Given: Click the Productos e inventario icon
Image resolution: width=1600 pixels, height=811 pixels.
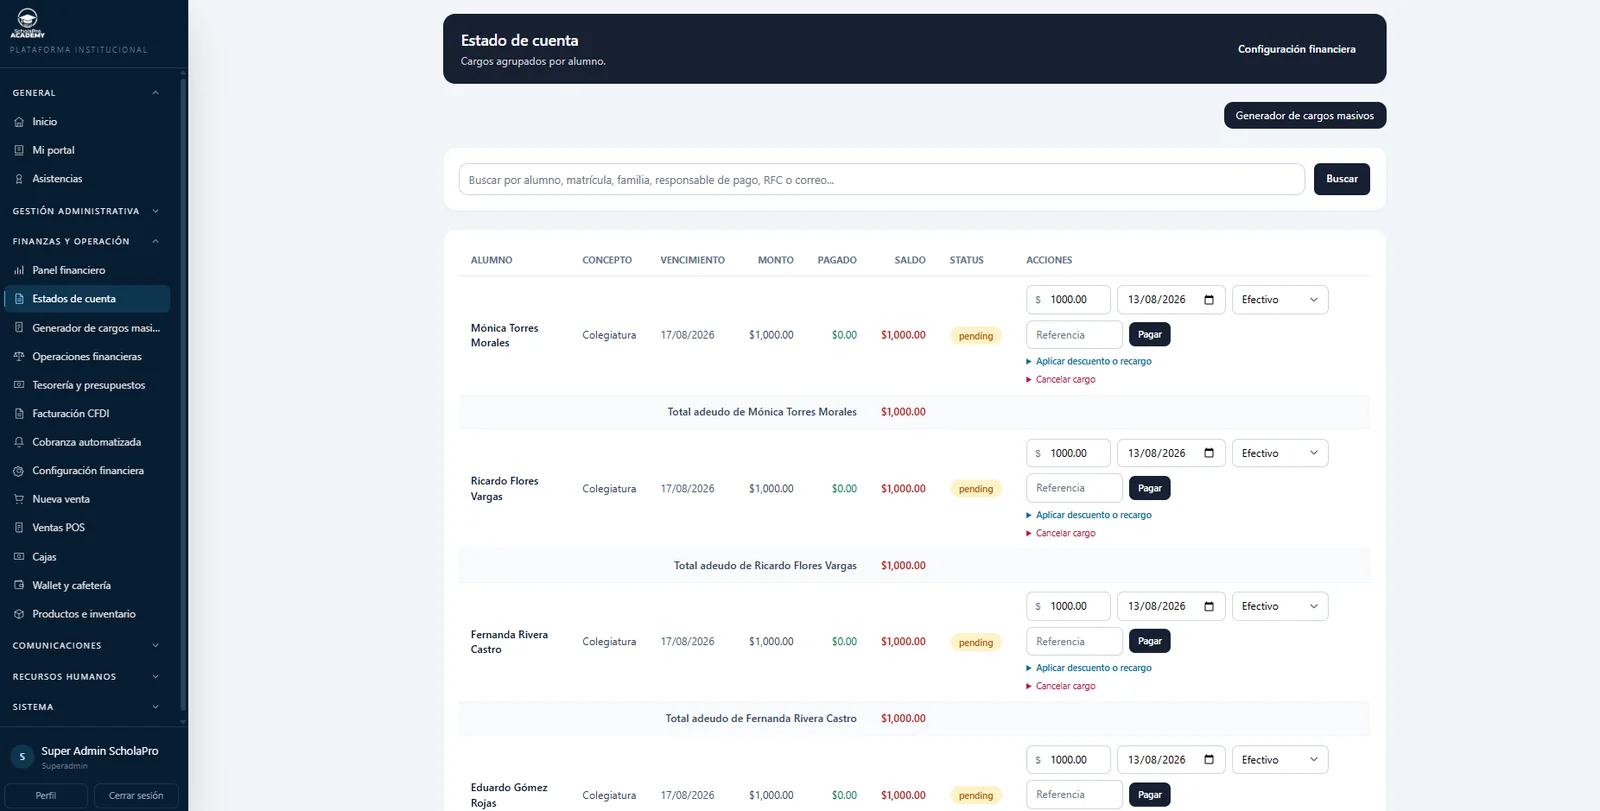Looking at the screenshot, I should coord(19,614).
